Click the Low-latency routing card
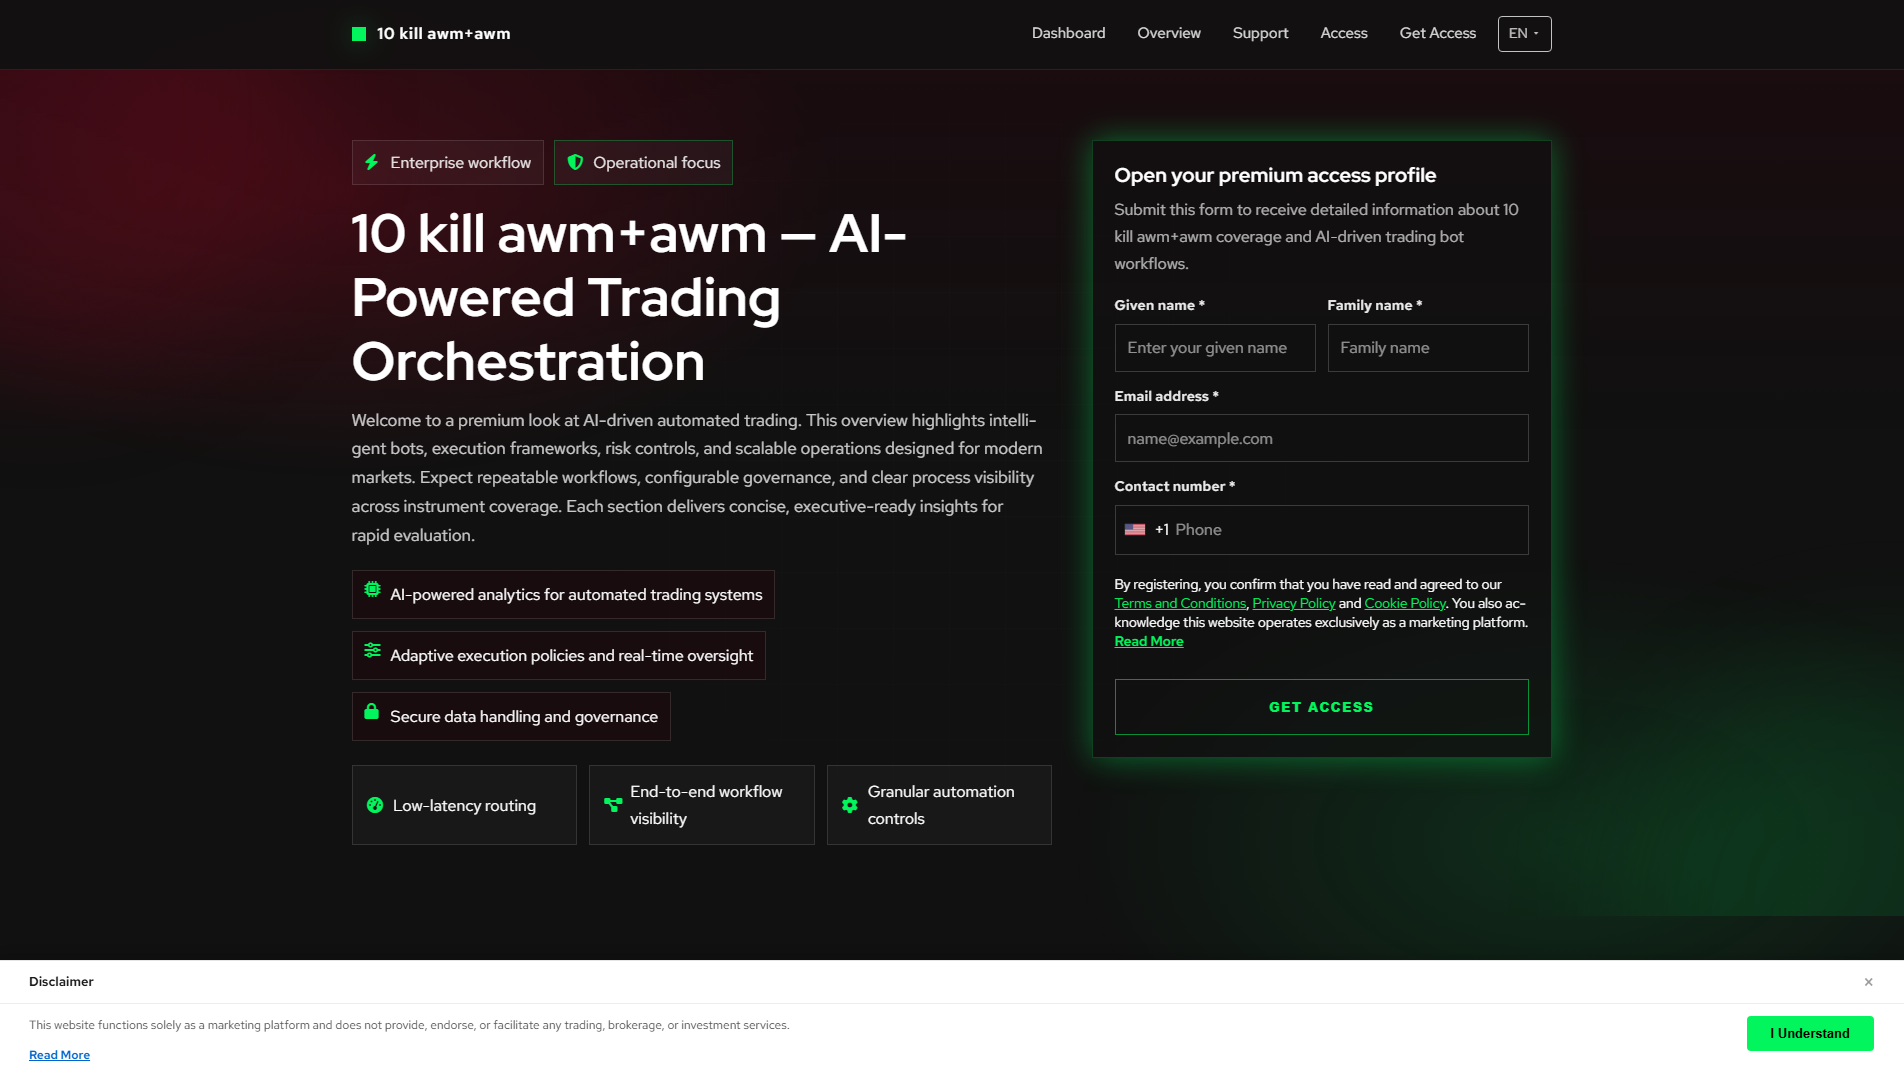Screen dimensions: 1904x1078 [x=464, y=805]
